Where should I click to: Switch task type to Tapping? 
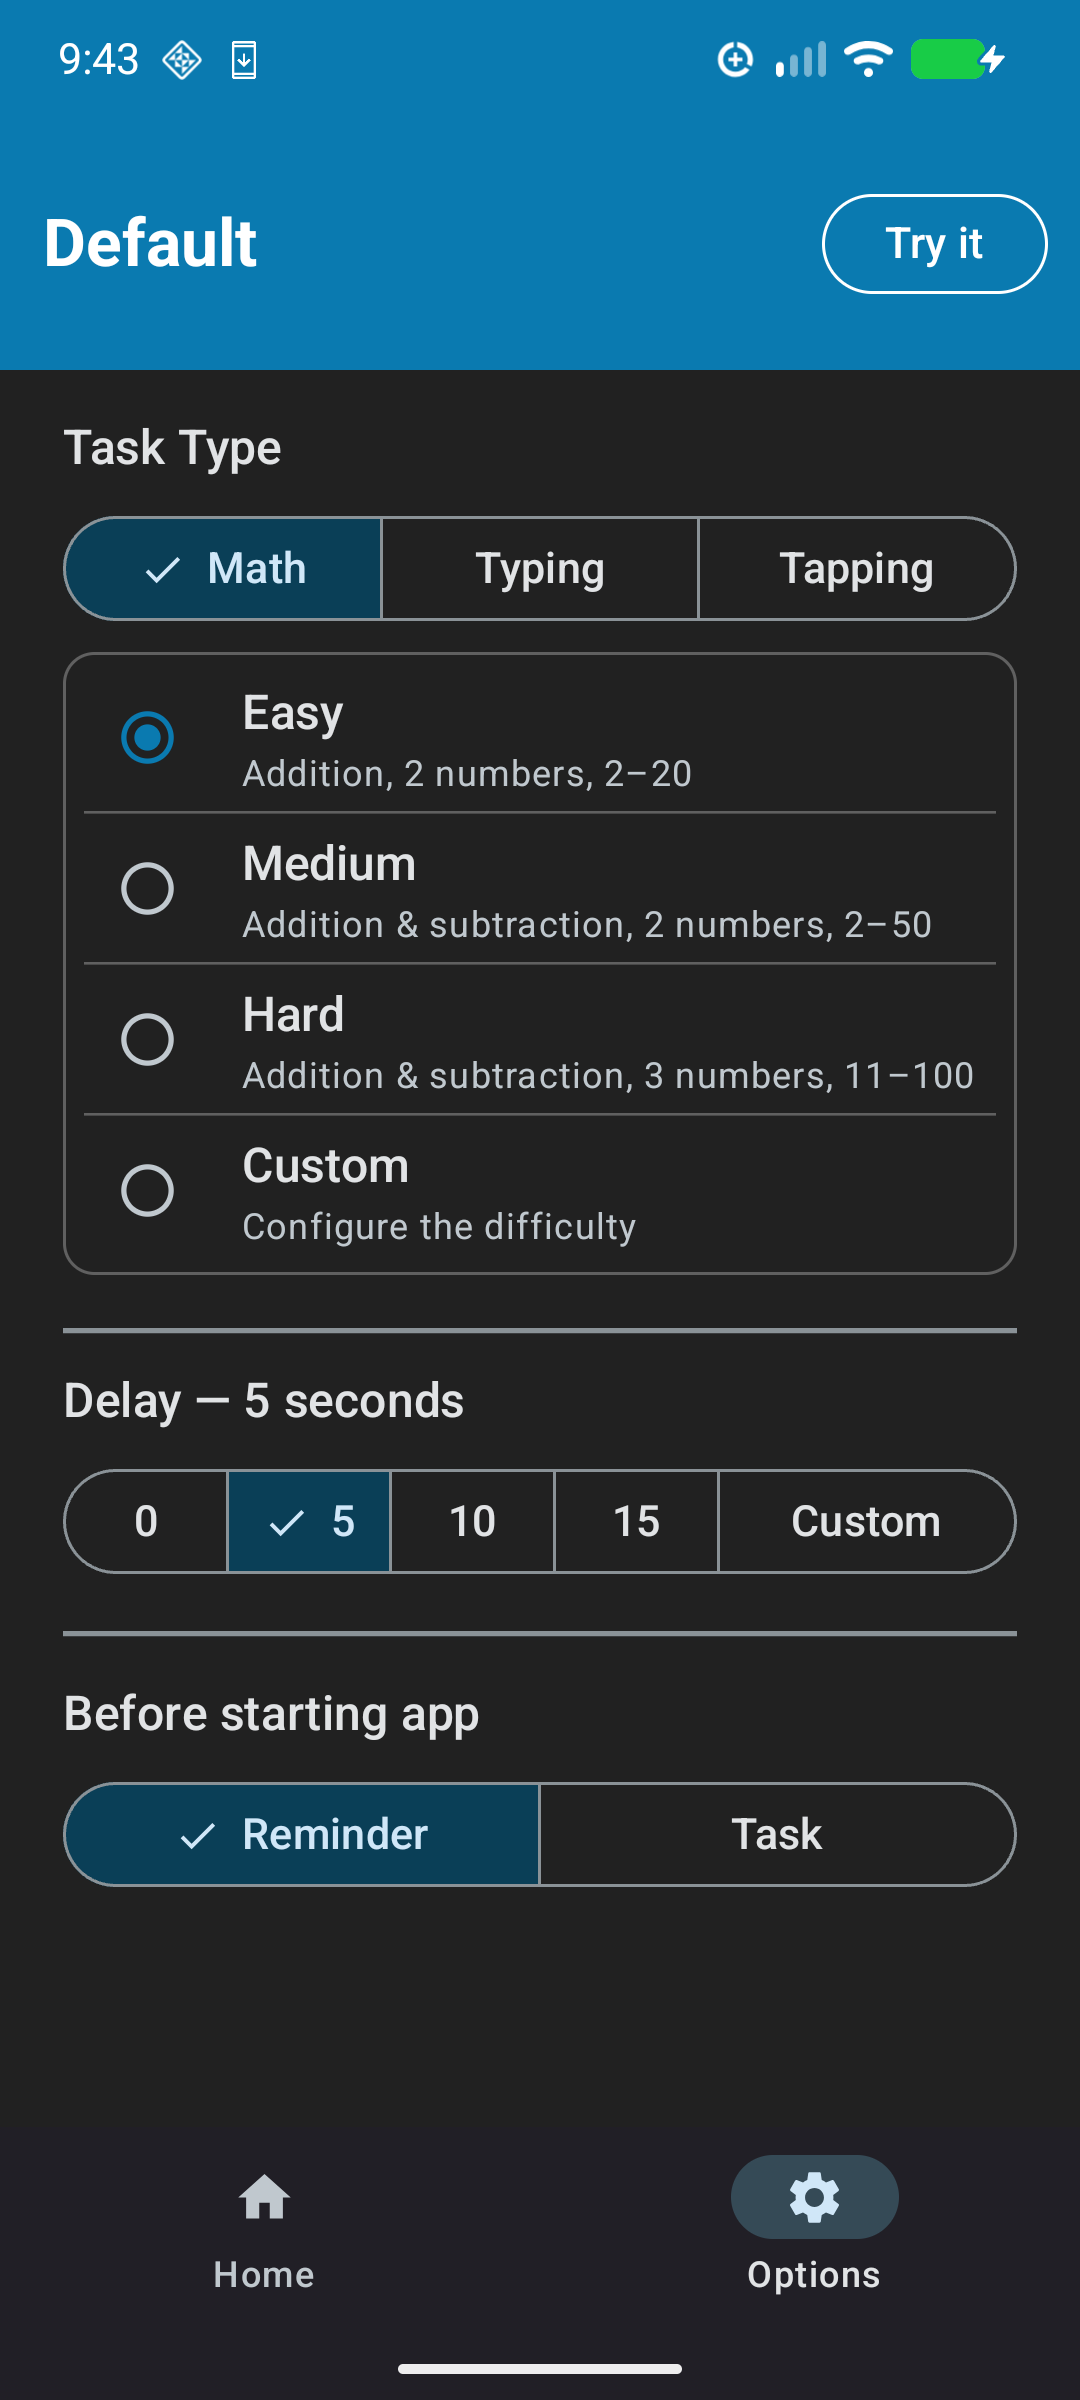tap(855, 568)
